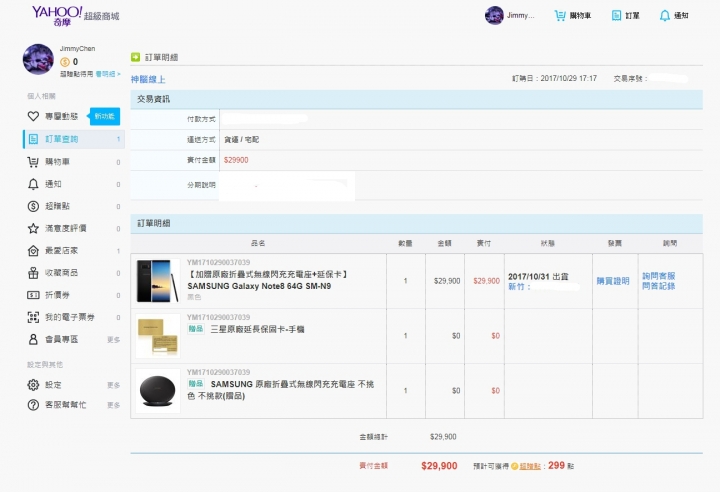Click the green arrow icon beside 訂單明細 title
Image resolution: width=720 pixels, height=492 pixels.
click(135, 57)
